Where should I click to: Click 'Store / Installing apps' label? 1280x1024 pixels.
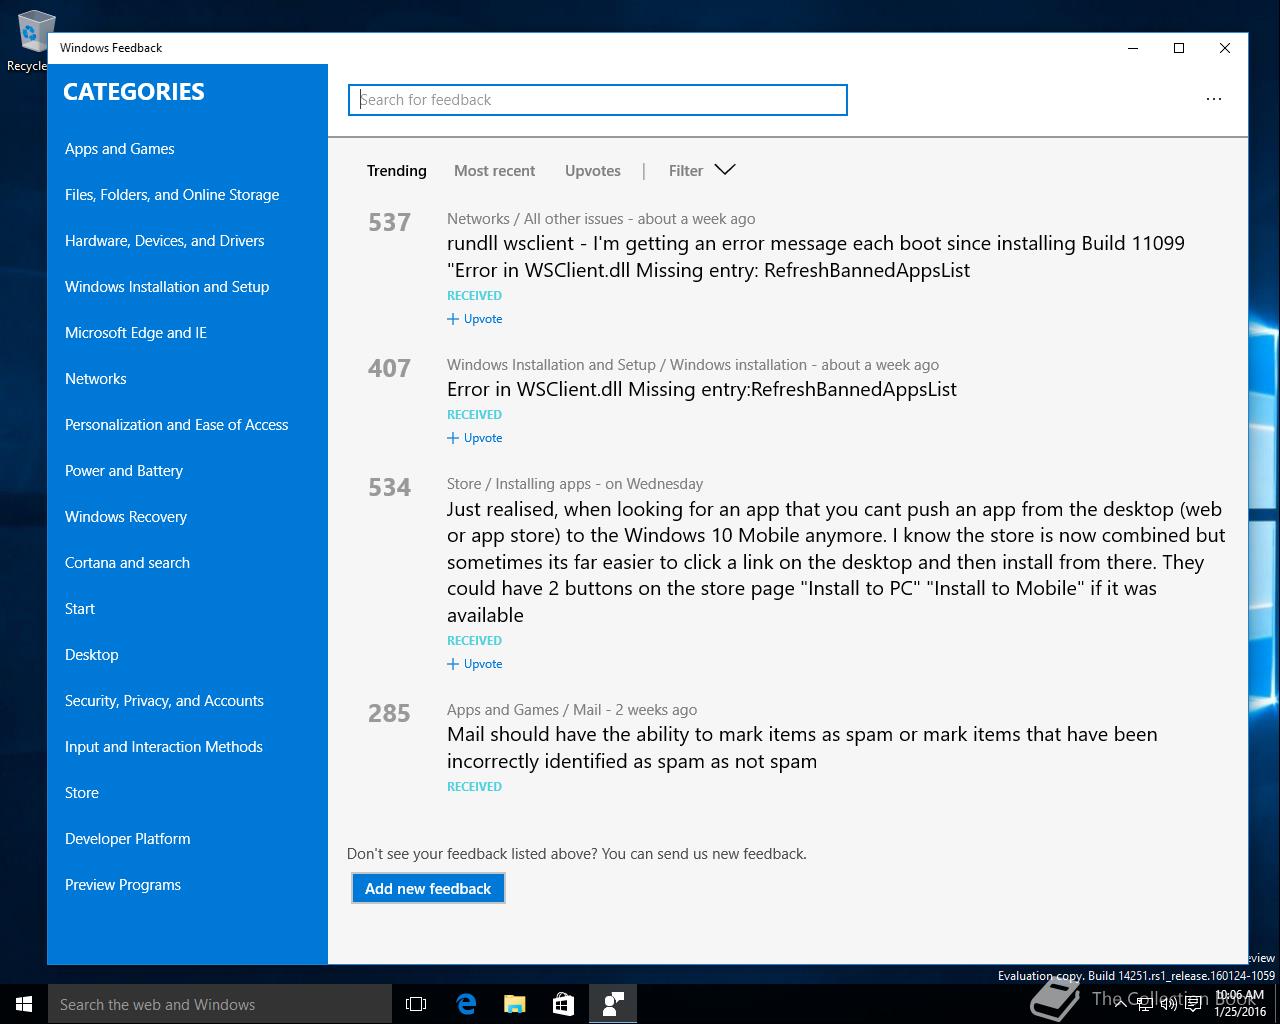point(519,484)
